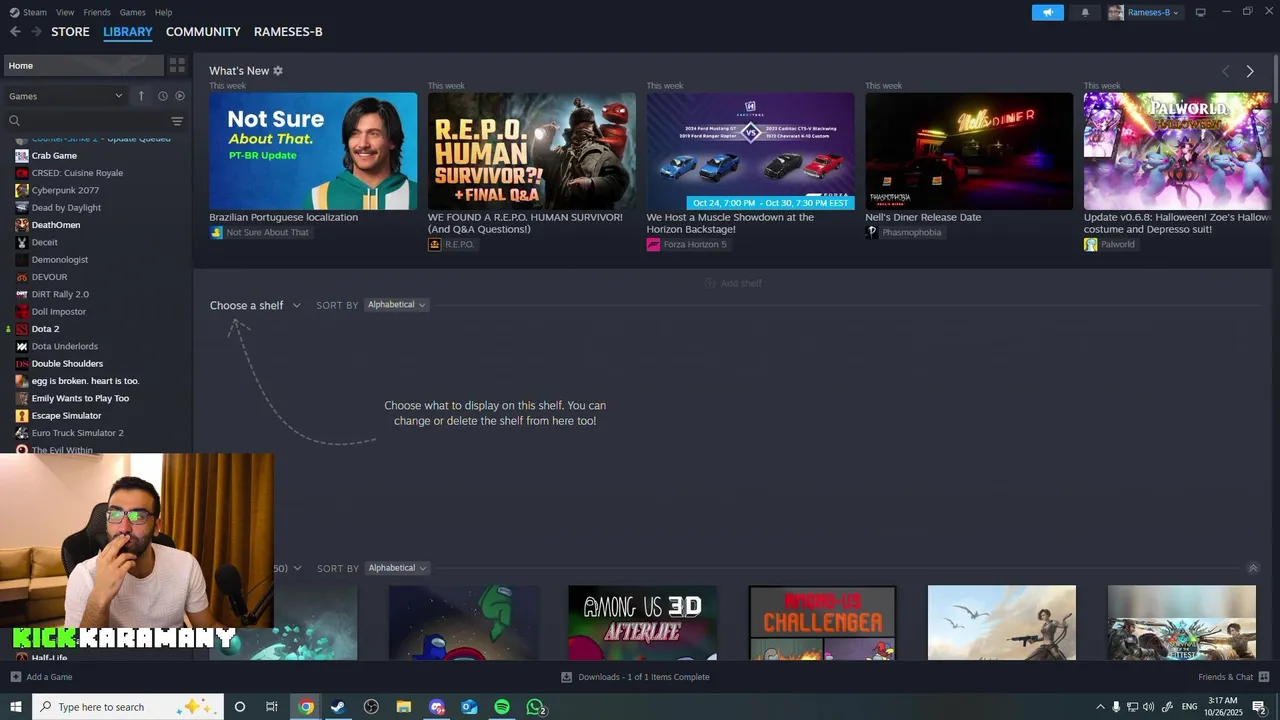Toggle ready-to-play filter icon
Viewport: 1280px width, 720px height.
click(x=180, y=96)
